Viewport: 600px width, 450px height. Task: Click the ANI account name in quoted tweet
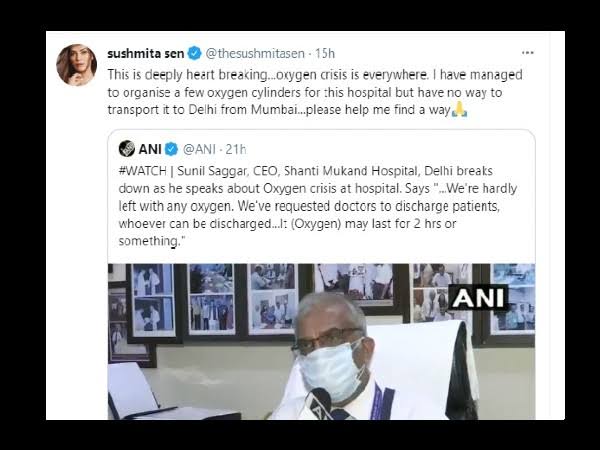(150, 149)
